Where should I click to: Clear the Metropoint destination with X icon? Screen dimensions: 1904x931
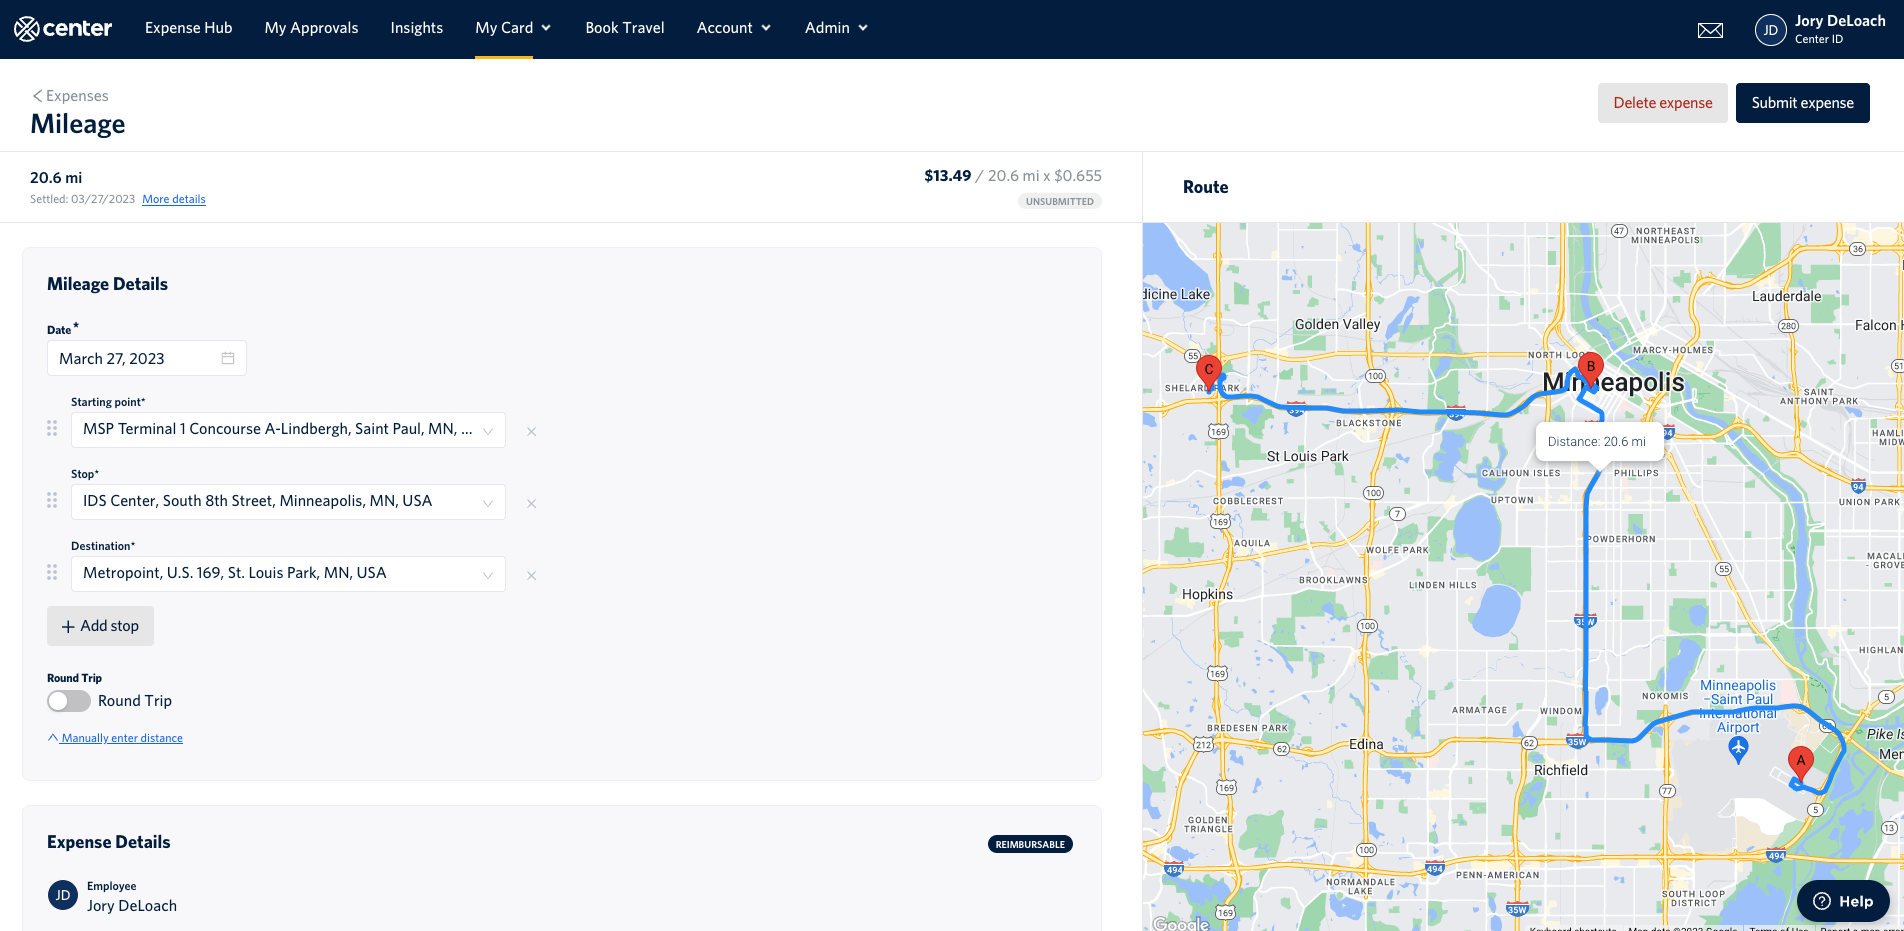[x=532, y=576]
